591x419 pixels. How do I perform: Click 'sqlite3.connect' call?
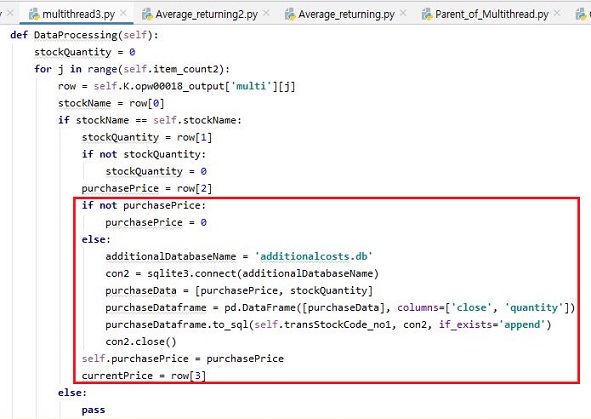(191, 274)
